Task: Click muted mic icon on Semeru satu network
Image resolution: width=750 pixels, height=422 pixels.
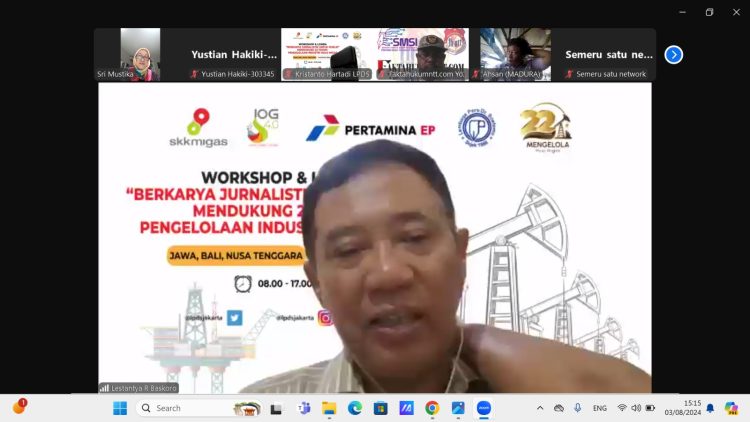Action: [569, 74]
